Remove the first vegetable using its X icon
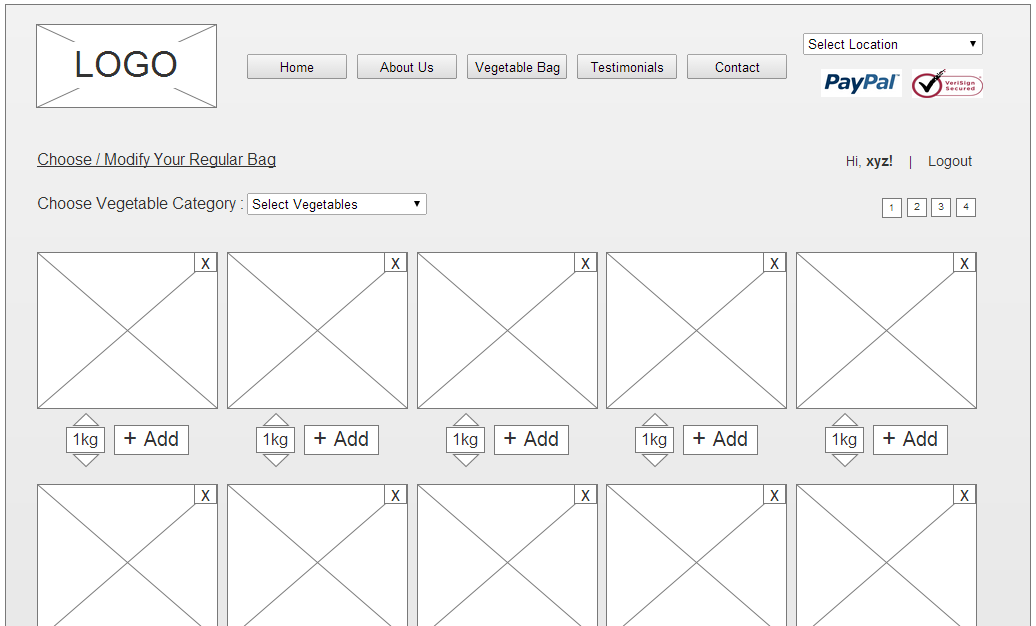The width and height of the screenshot is (1036, 626). coord(205,262)
